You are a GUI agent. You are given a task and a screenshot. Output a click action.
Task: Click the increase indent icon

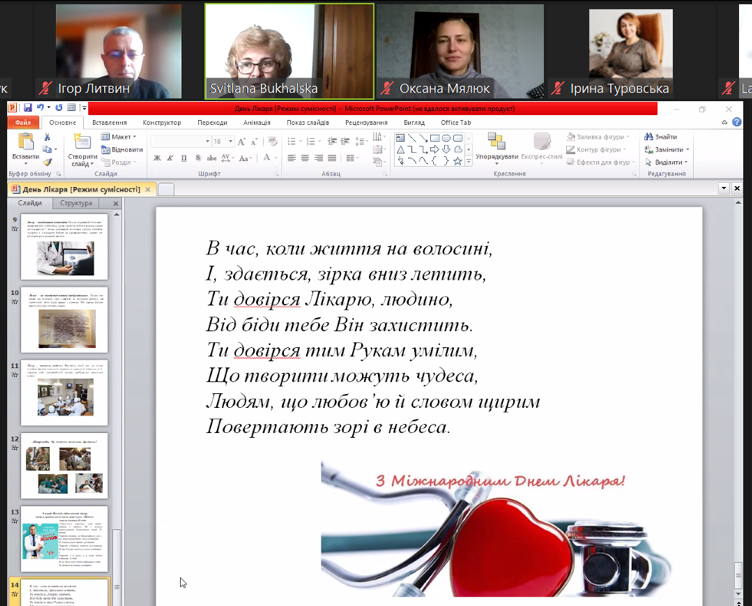345,141
